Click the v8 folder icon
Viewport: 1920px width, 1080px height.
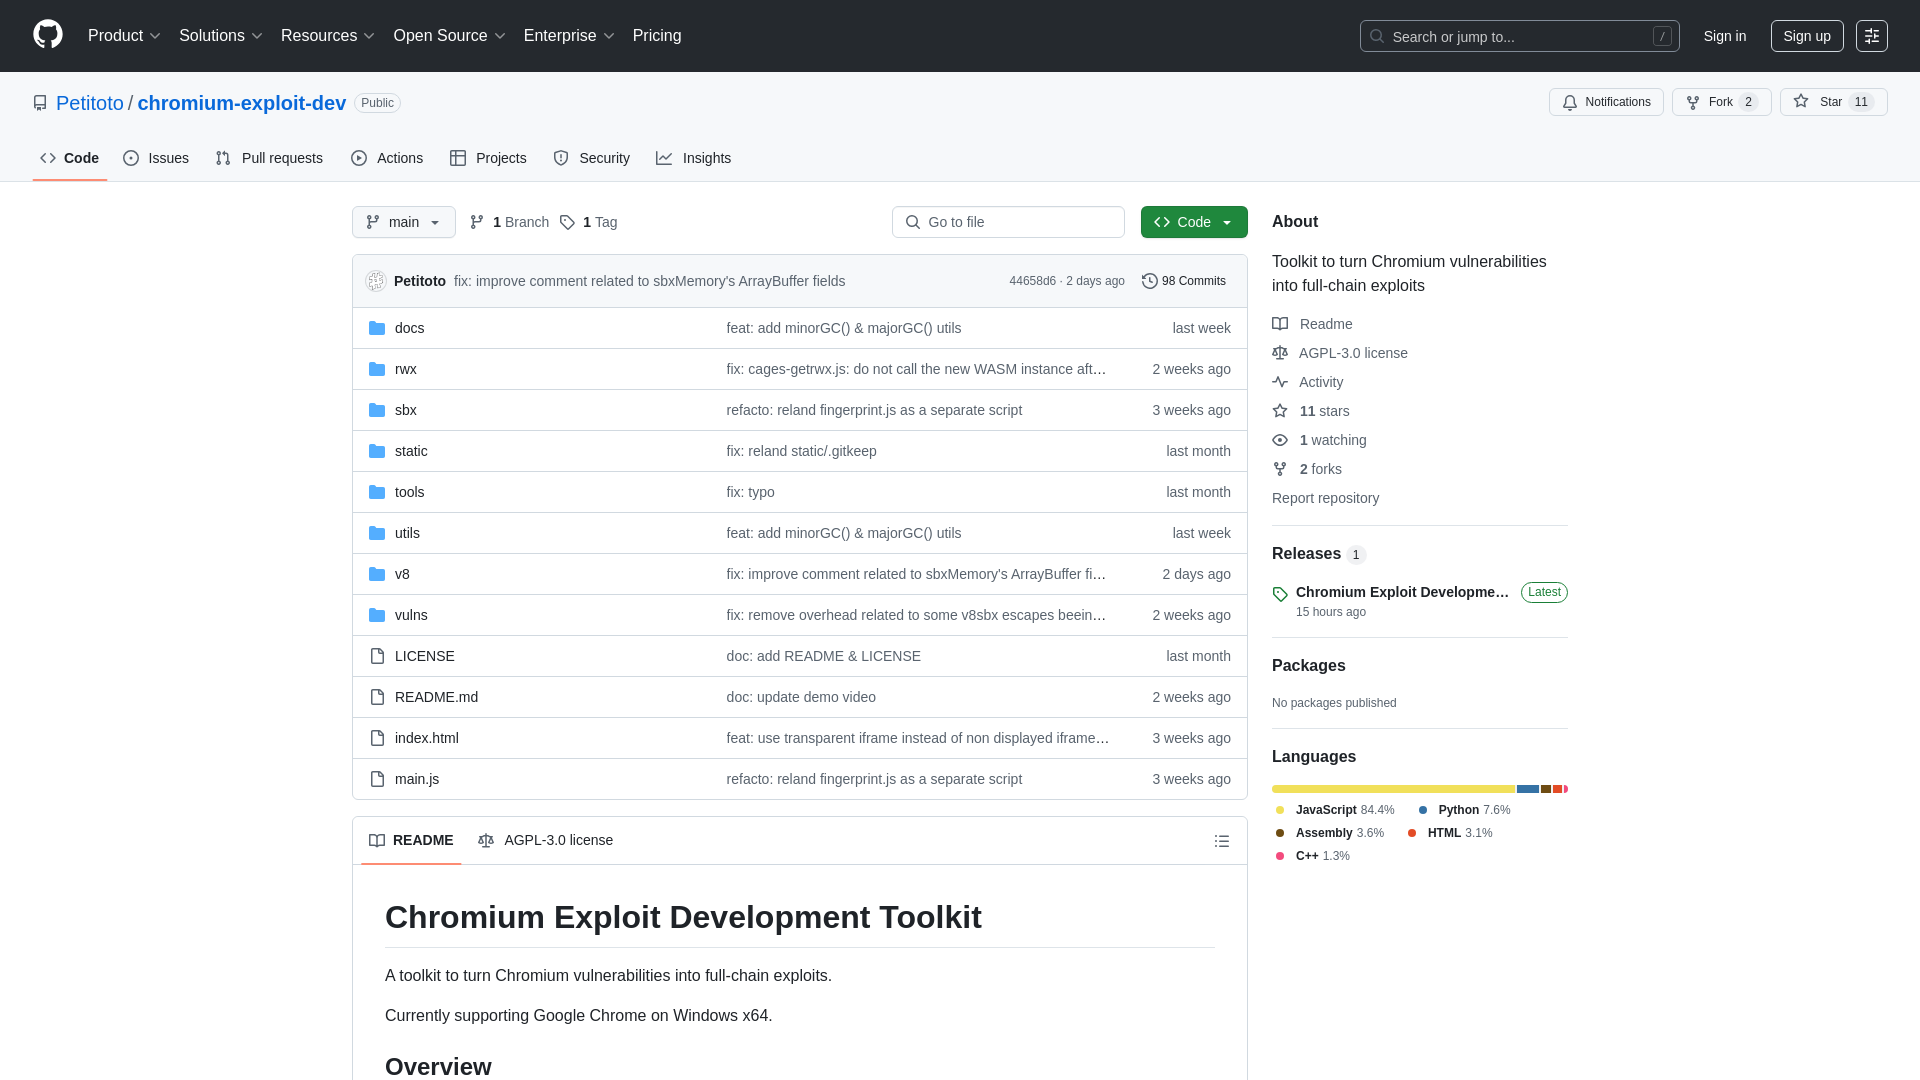click(377, 574)
